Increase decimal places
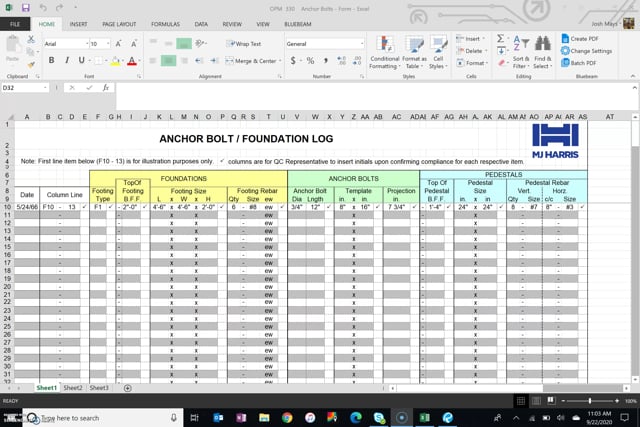The height and width of the screenshot is (427, 640). tap(342, 61)
